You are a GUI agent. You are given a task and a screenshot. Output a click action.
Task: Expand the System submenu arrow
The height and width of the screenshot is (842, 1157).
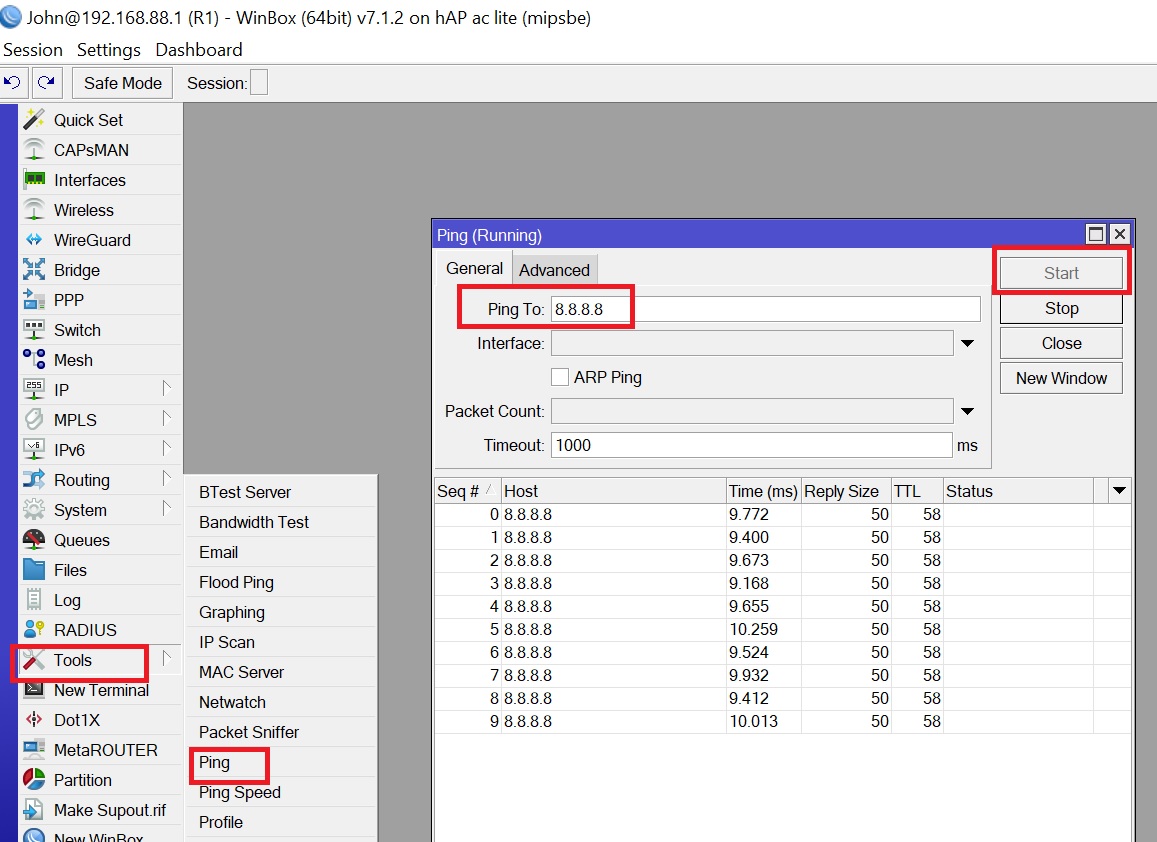point(167,508)
